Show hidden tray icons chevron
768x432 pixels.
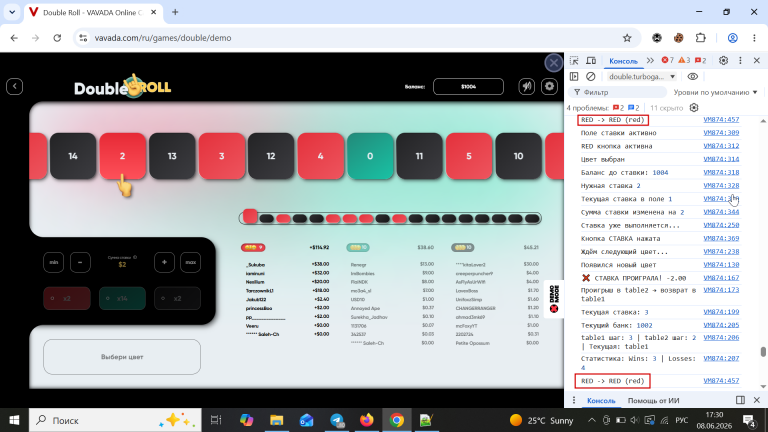592,420
